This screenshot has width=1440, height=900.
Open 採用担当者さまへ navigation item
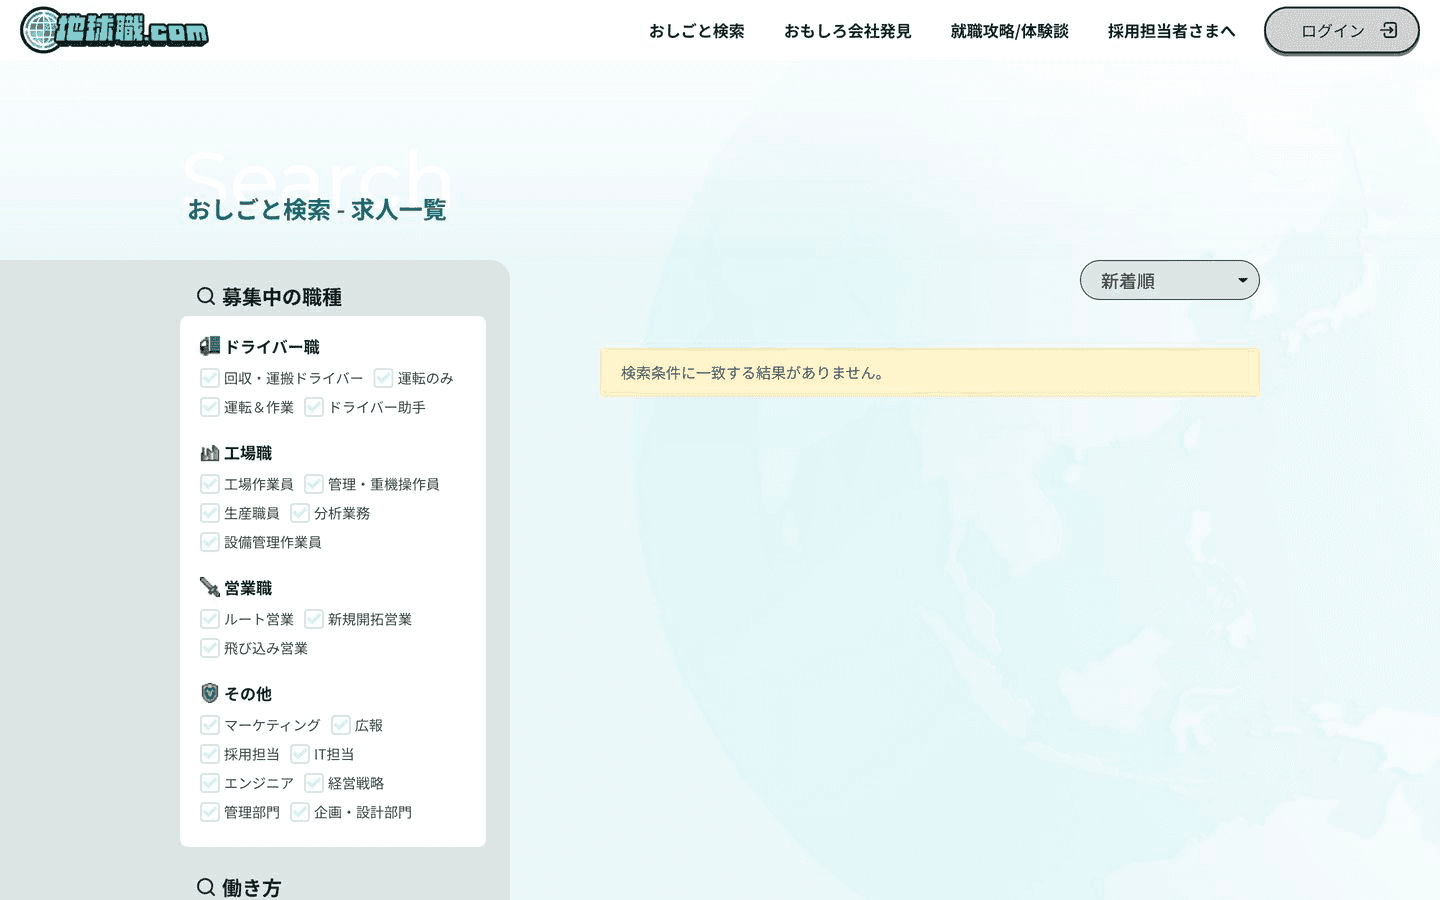tap(1172, 31)
